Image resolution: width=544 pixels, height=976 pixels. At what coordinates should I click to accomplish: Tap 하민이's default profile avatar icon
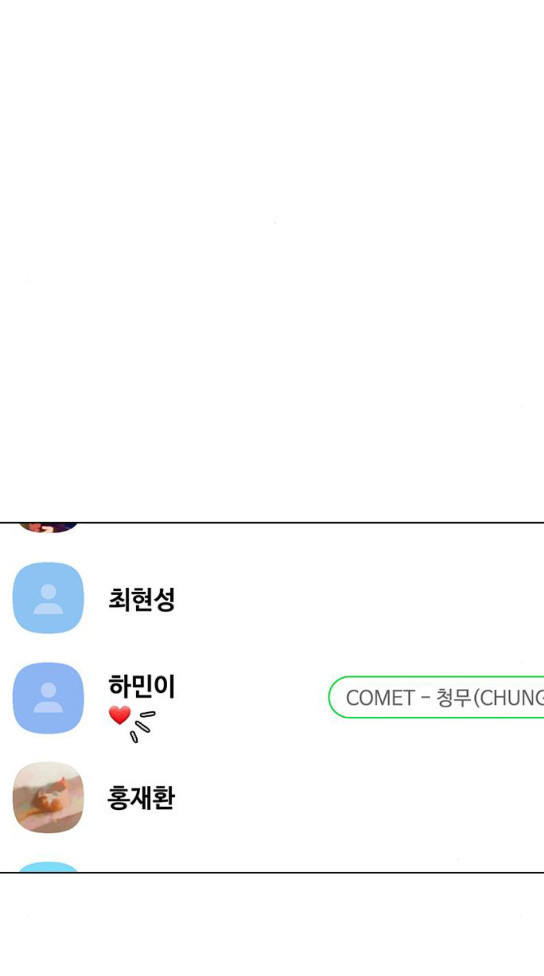[48, 698]
